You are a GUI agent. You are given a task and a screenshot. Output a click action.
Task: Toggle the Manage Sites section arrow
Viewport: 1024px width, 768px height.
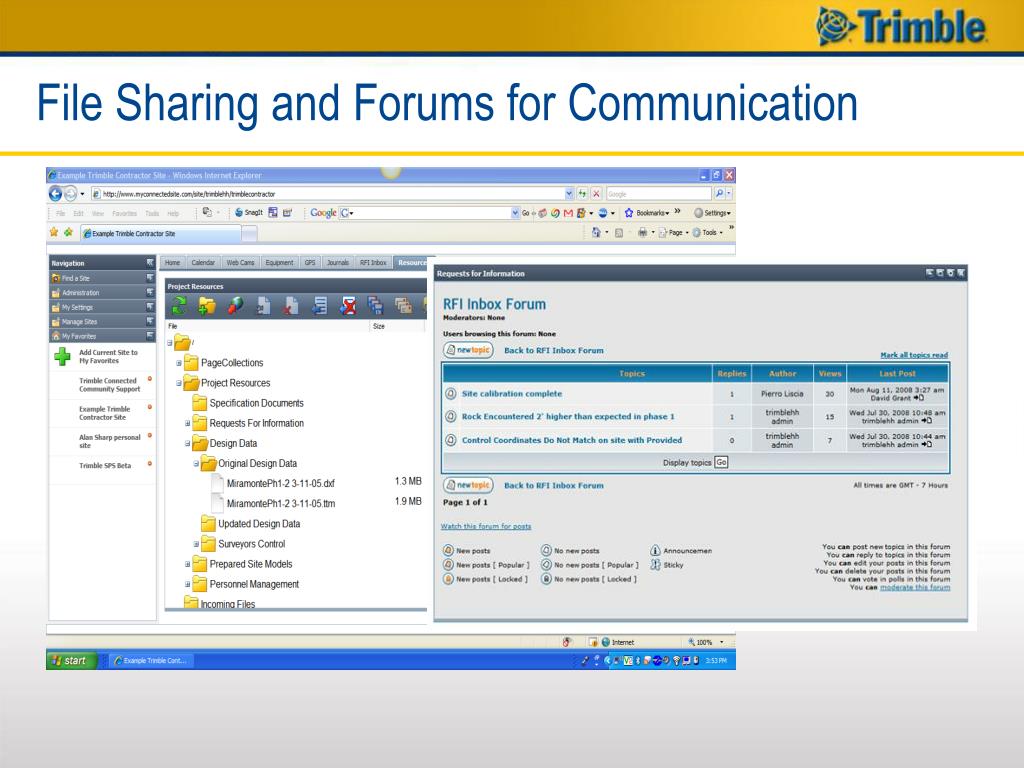150,321
